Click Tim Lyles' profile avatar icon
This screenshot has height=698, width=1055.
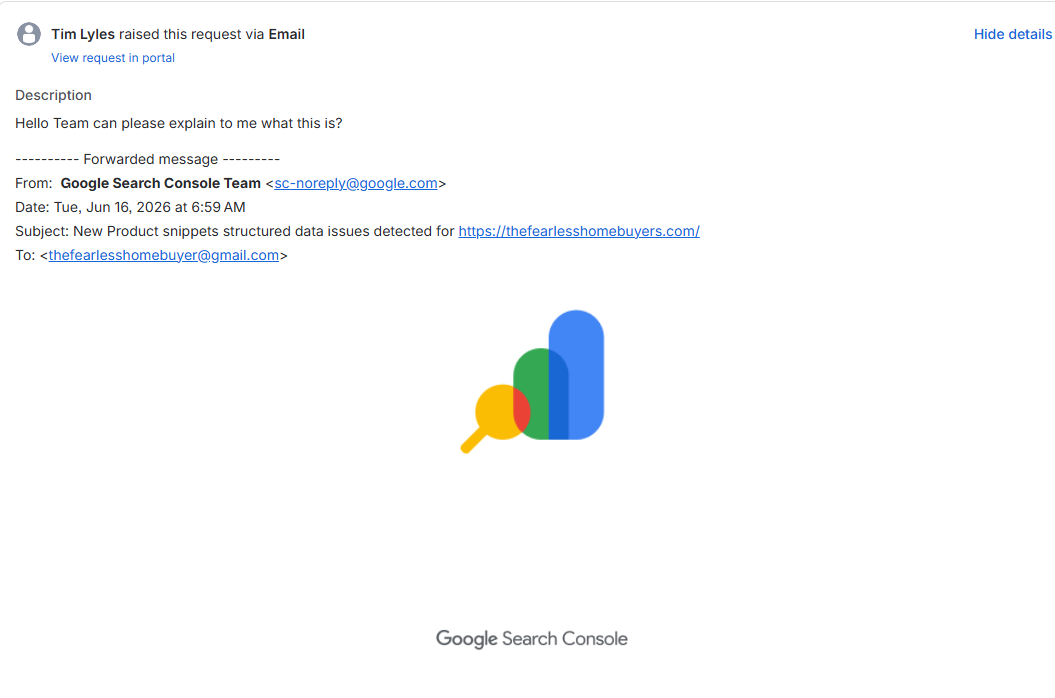[28, 34]
